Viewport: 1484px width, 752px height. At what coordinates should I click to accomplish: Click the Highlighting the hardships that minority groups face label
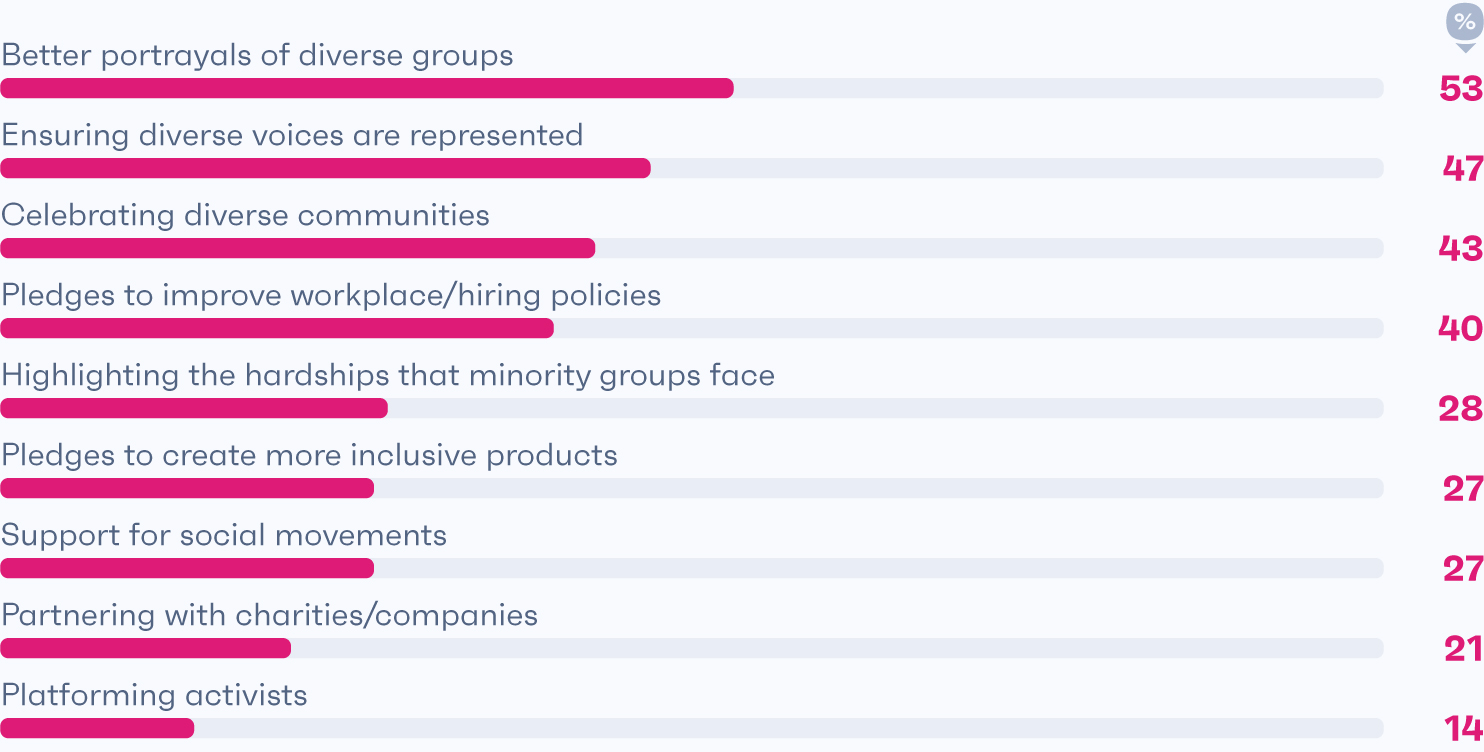(388, 376)
